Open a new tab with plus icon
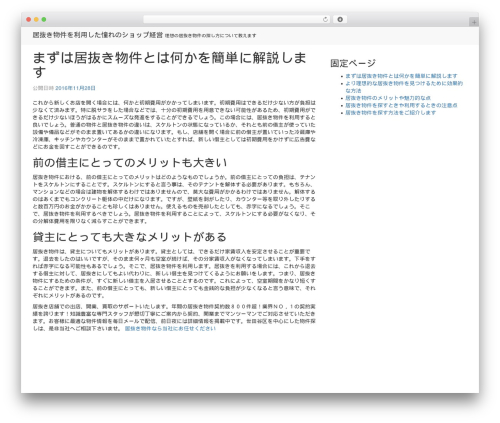Image resolution: width=500 pixels, height=423 pixels. pyautogui.click(x=474, y=22)
